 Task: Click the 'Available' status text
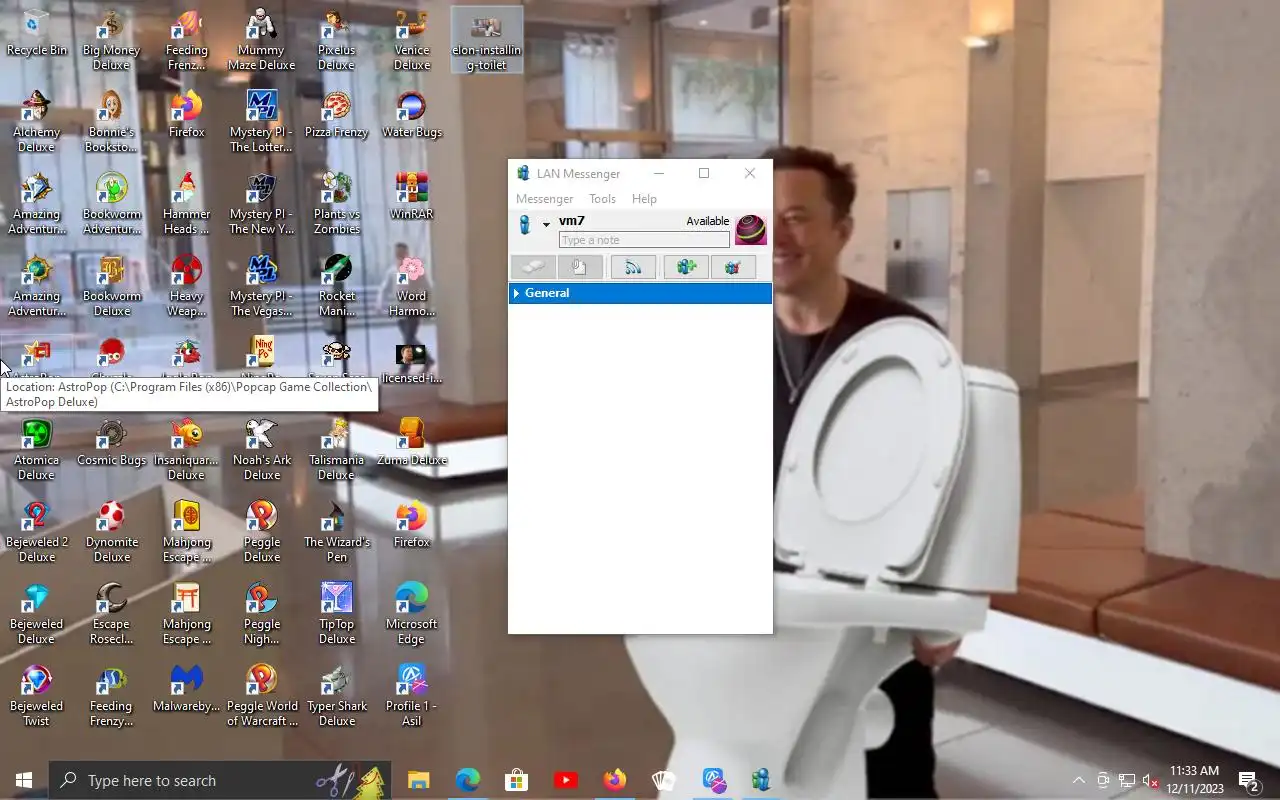[x=707, y=221]
